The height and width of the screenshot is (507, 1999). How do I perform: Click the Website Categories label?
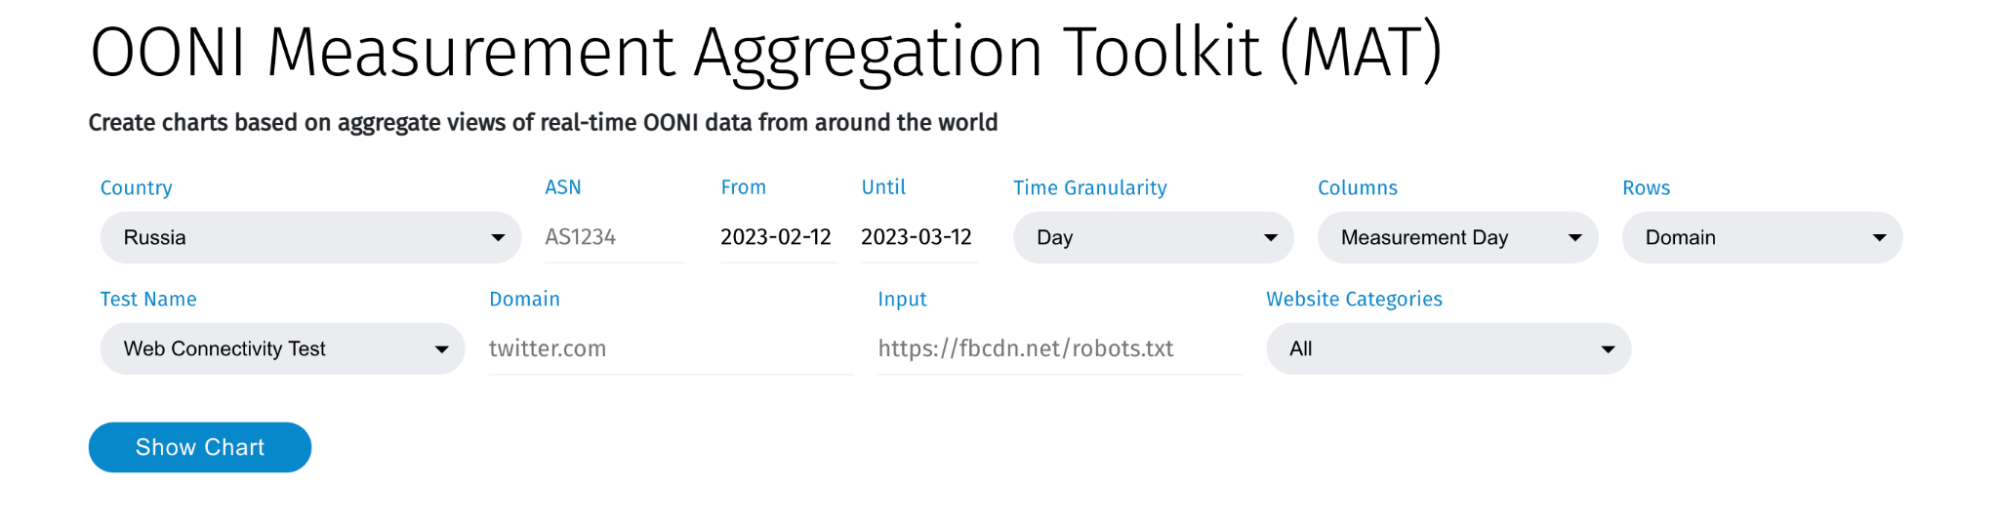coord(1354,299)
